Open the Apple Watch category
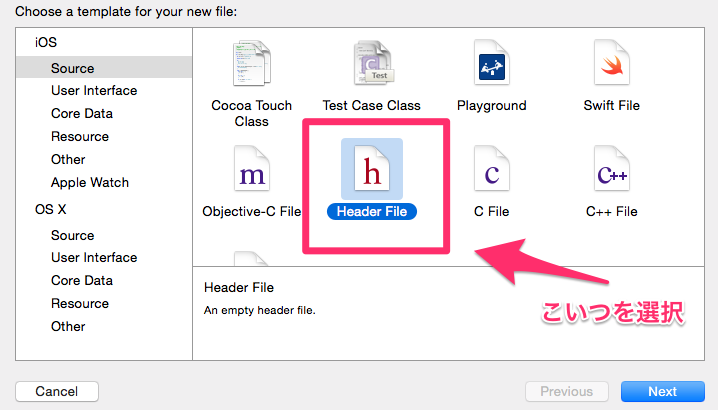718x410 pixels. click(90, 182)
